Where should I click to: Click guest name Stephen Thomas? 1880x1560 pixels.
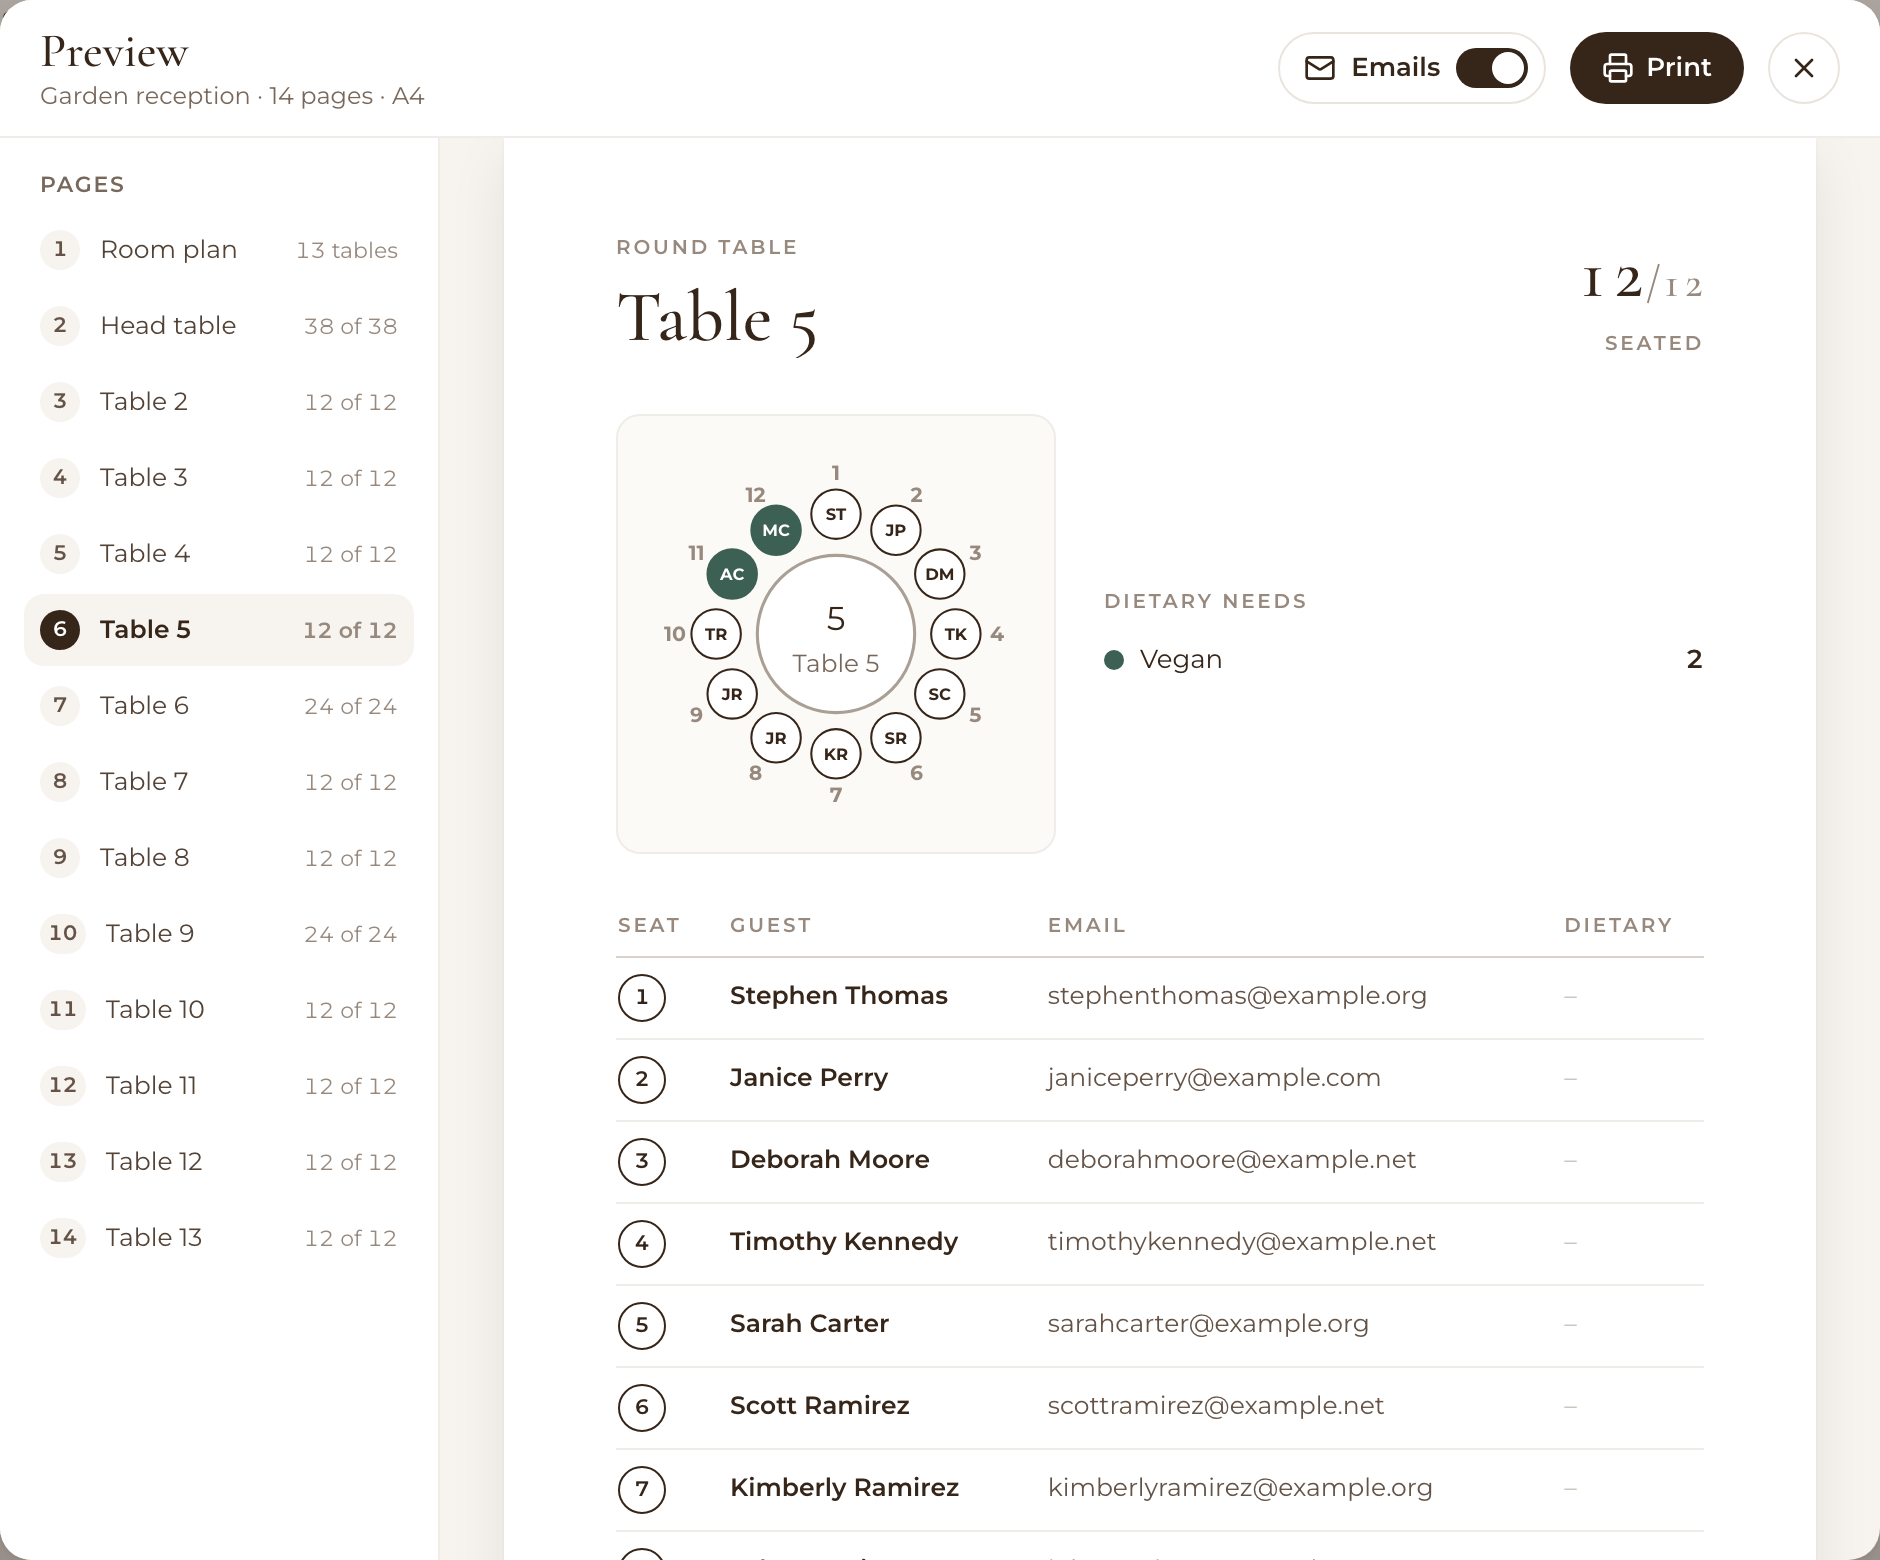click(839, 996)
